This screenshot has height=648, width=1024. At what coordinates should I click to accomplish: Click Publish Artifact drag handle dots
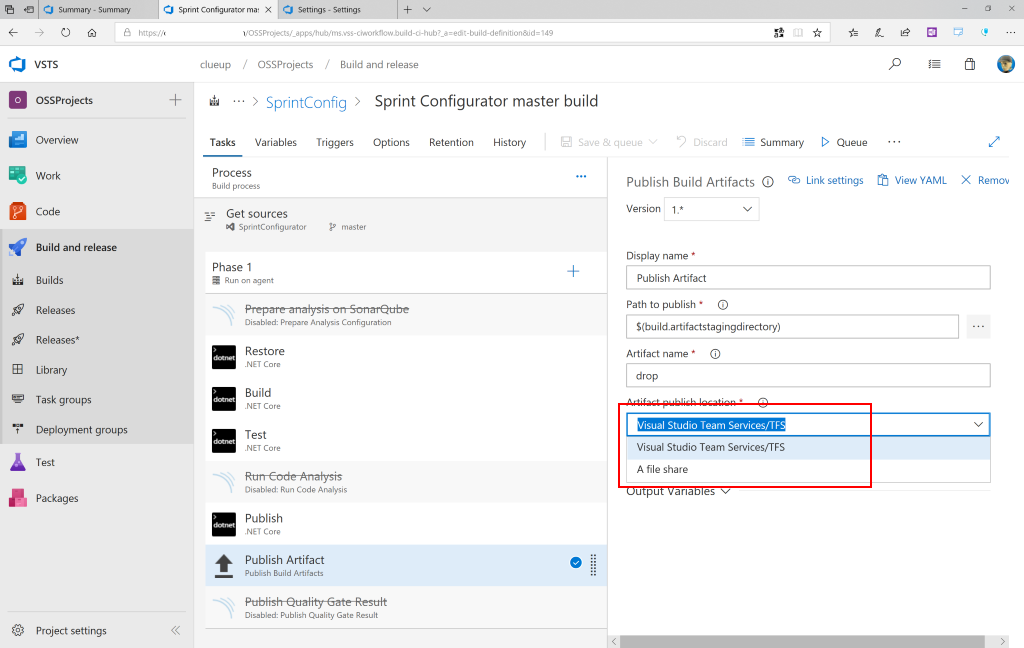pyautogui.click(x=593, y=565)
